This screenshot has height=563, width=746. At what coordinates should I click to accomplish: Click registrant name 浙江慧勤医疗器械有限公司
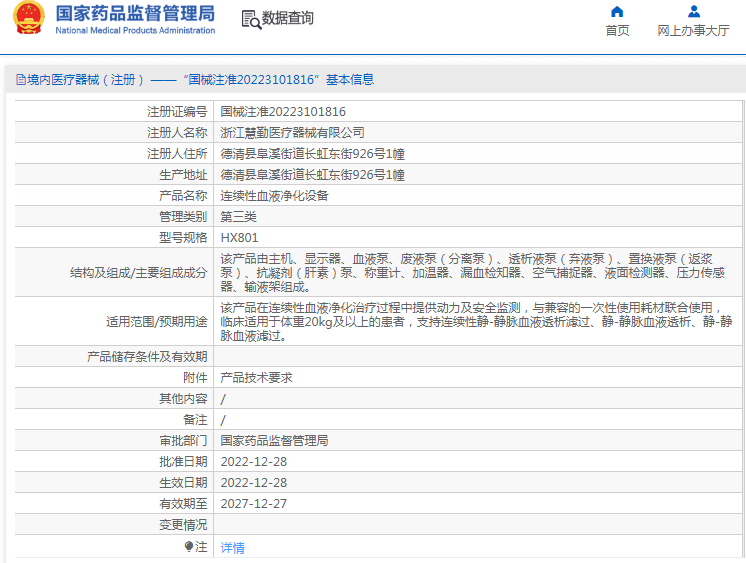click(292, 133)
